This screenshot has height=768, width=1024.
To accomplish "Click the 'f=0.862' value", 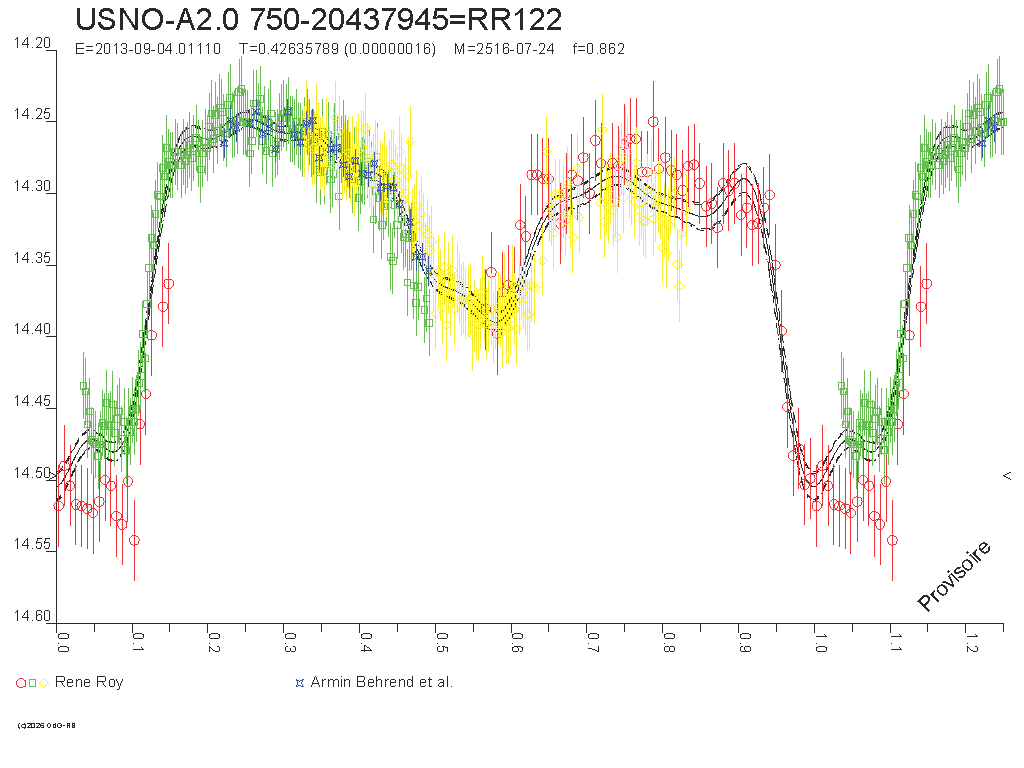I will tap(599, 49).
